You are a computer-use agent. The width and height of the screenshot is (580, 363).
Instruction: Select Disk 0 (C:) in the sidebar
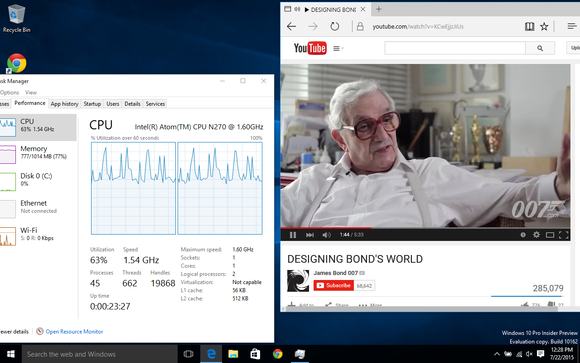(38, 181)
